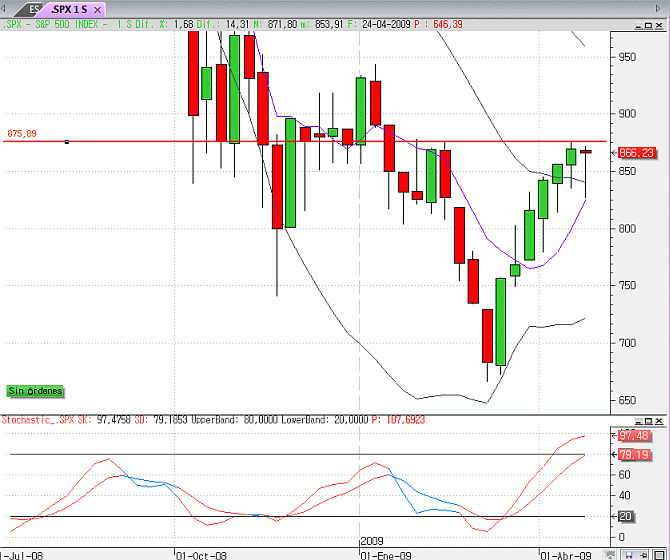Image resolution: width=670 pixels, height=560 pixels.
Task: Click the Dif. %: 1,68 value
Action: (x=165, y=24)
